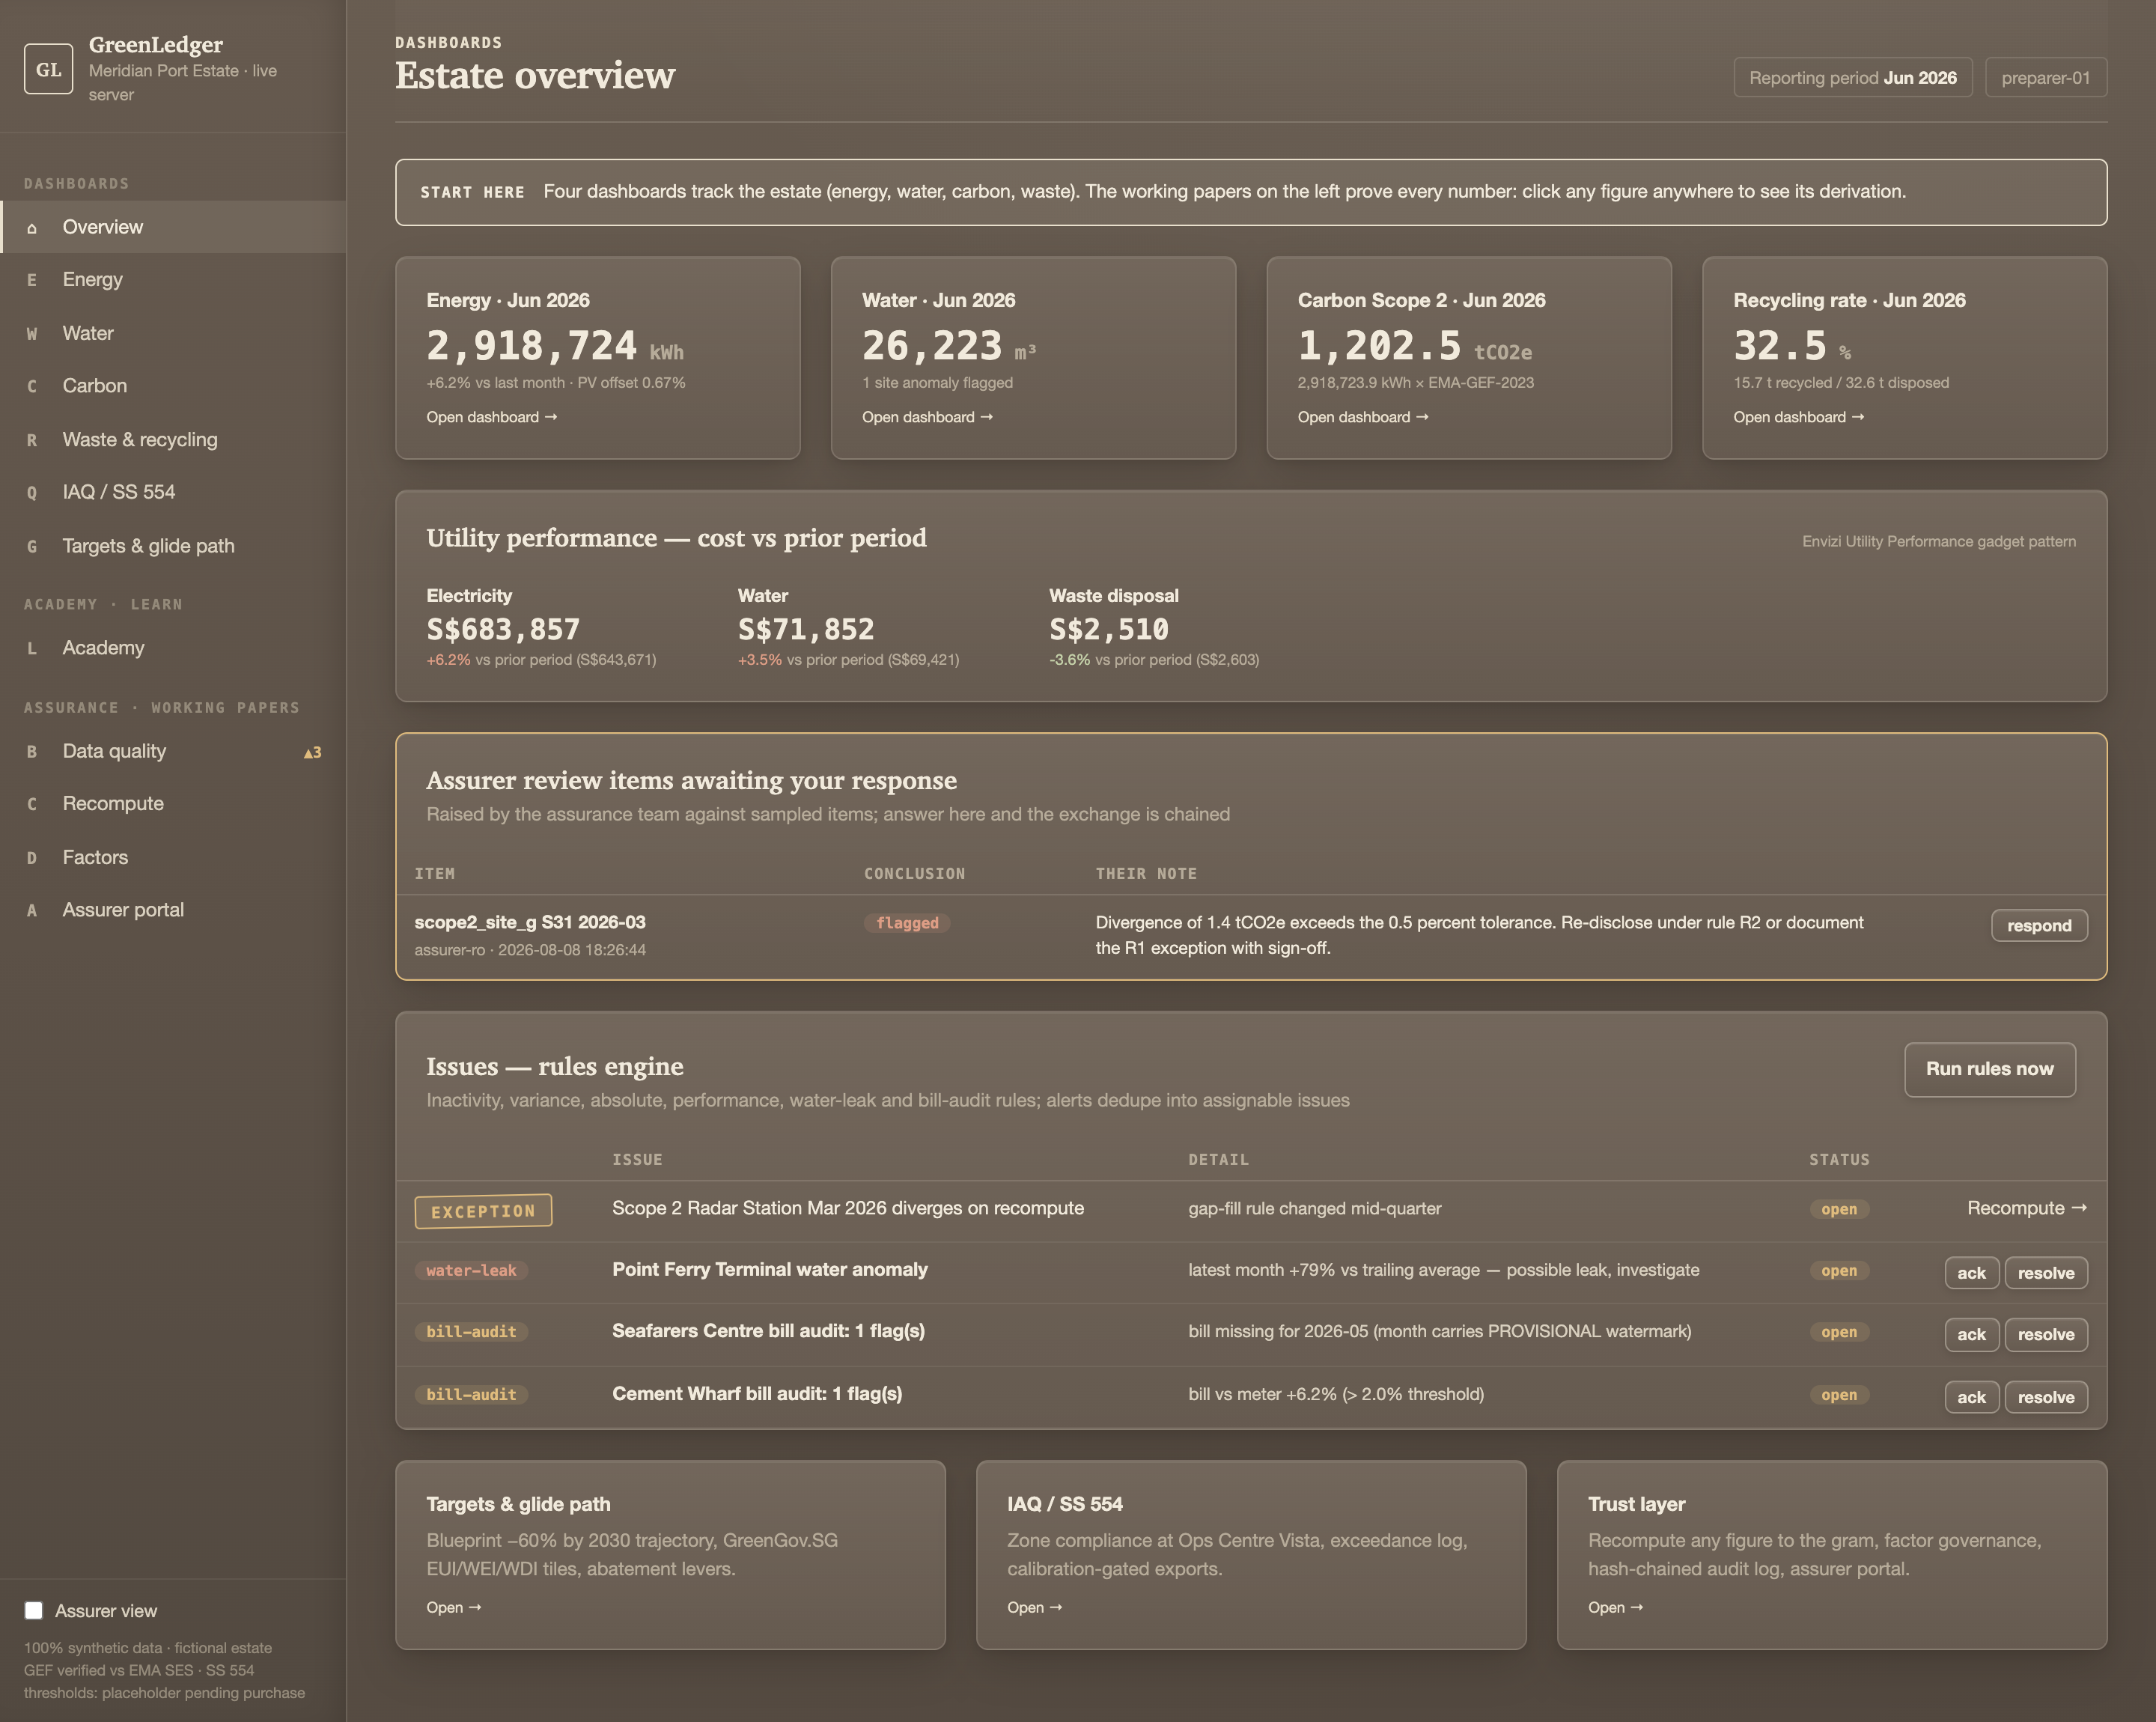
Task: Click the Envizi Utility Performance gadget pattern note
Action: click(1938, 541)
